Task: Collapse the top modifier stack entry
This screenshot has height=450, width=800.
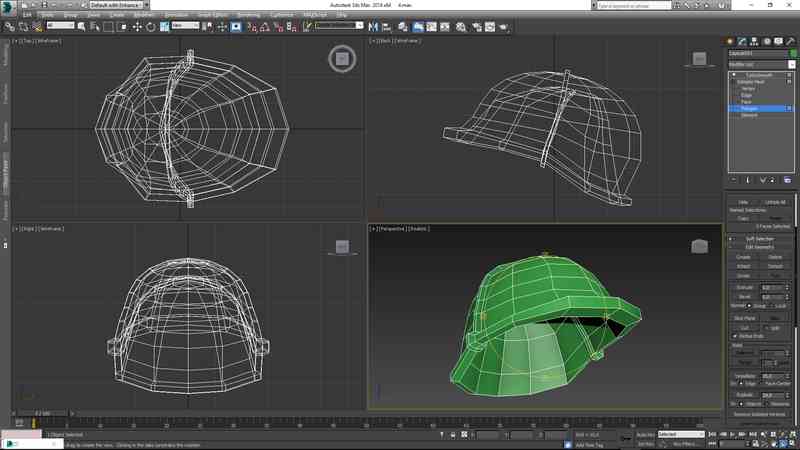Action: 734,75
